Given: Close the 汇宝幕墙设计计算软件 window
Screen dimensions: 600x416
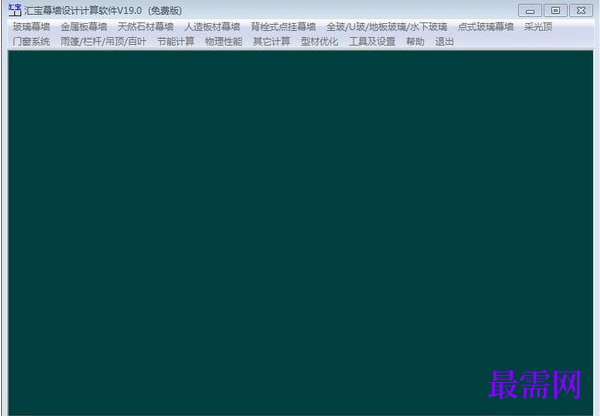Looking at the screenshot, I should 581,11.
